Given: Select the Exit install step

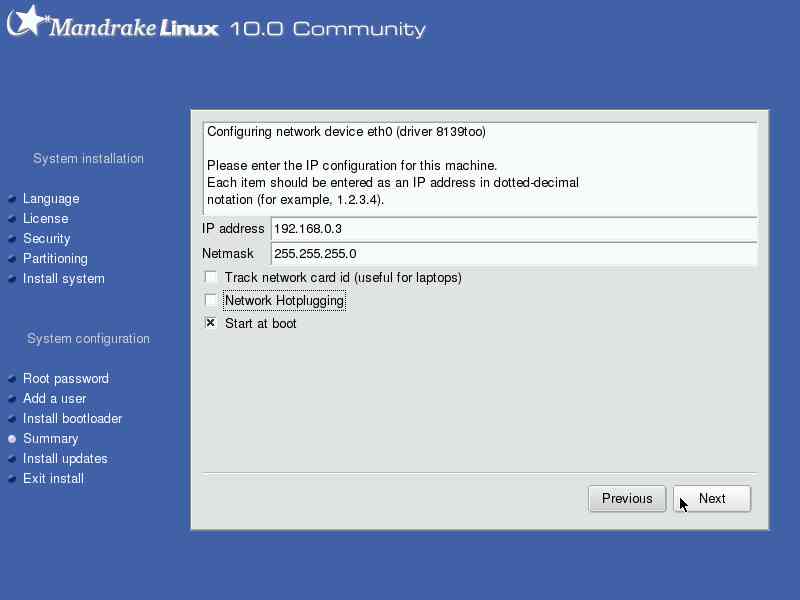Looking at the screenshot, I should 53,479.
